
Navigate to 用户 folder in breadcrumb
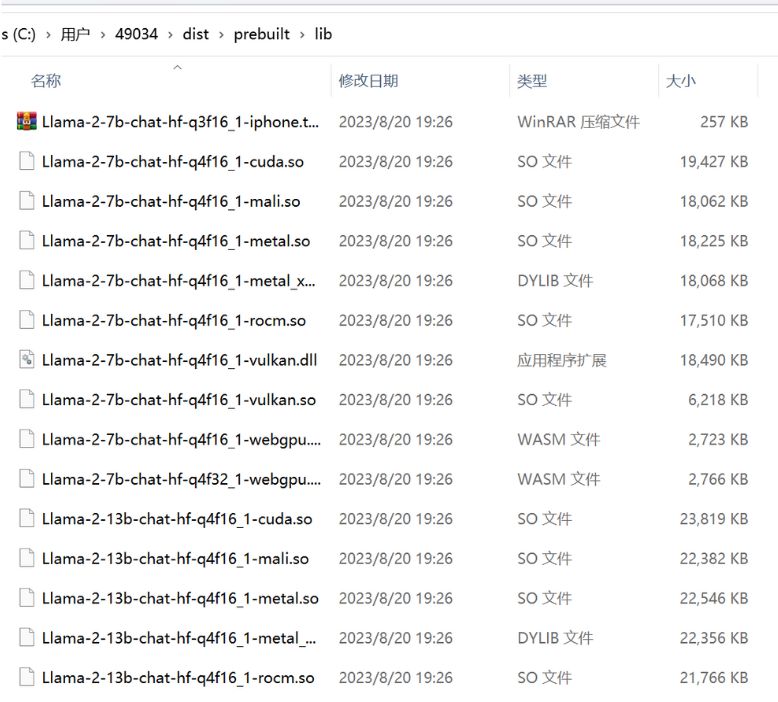point(75,34)
